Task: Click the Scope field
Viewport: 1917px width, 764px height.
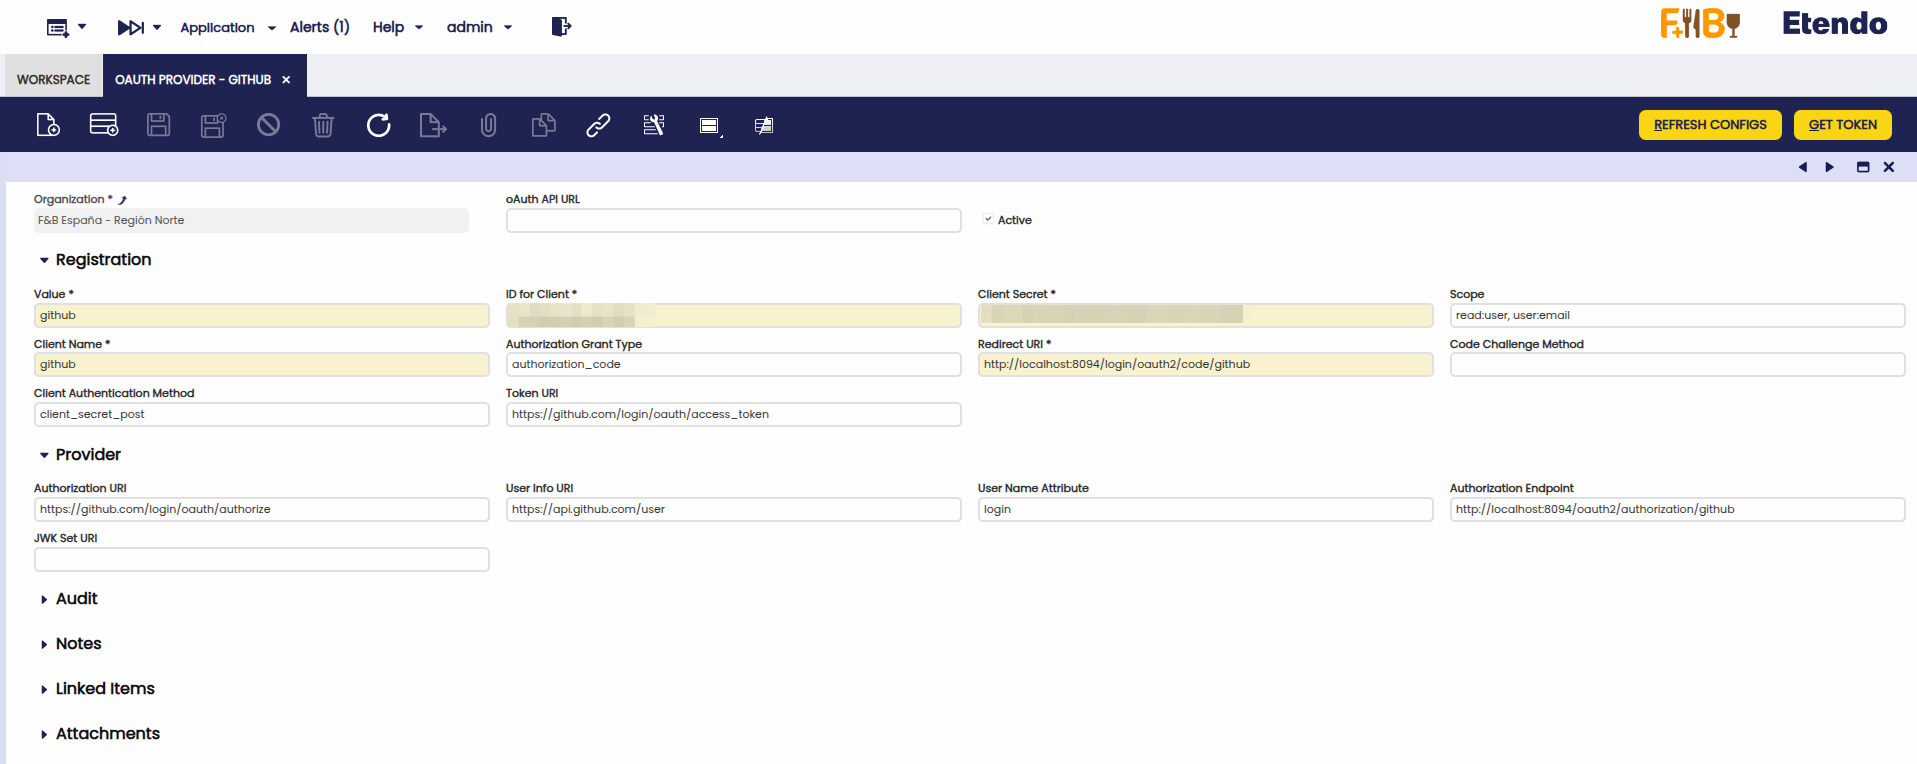Action: point(1678,315)
